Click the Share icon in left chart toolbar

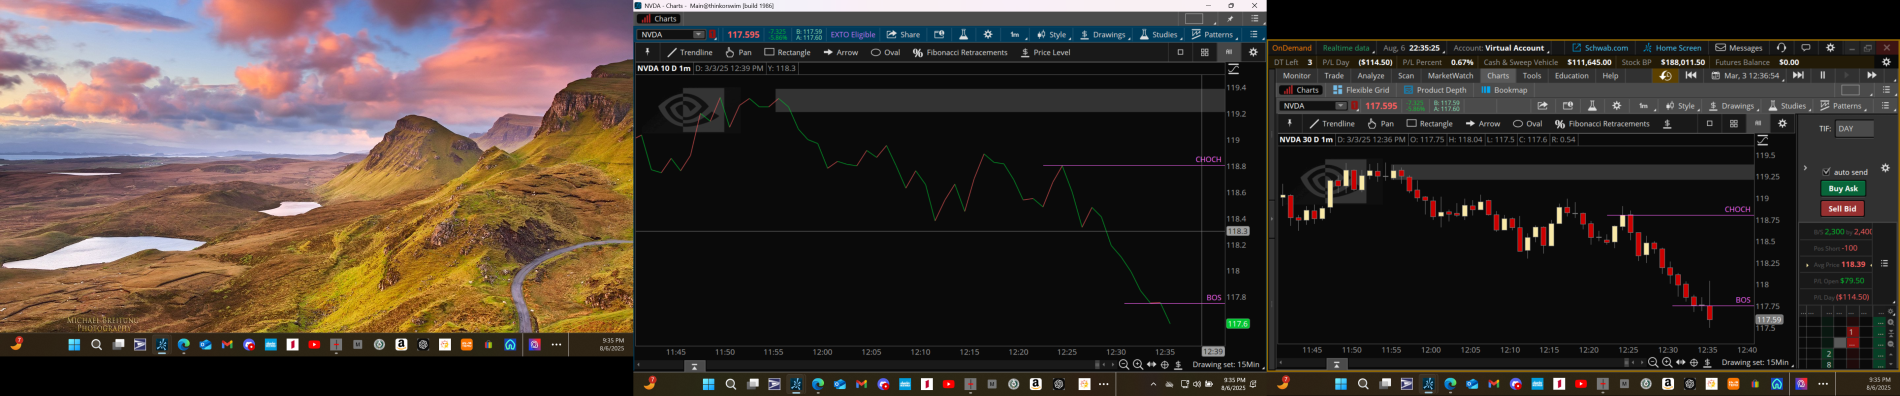903,34
